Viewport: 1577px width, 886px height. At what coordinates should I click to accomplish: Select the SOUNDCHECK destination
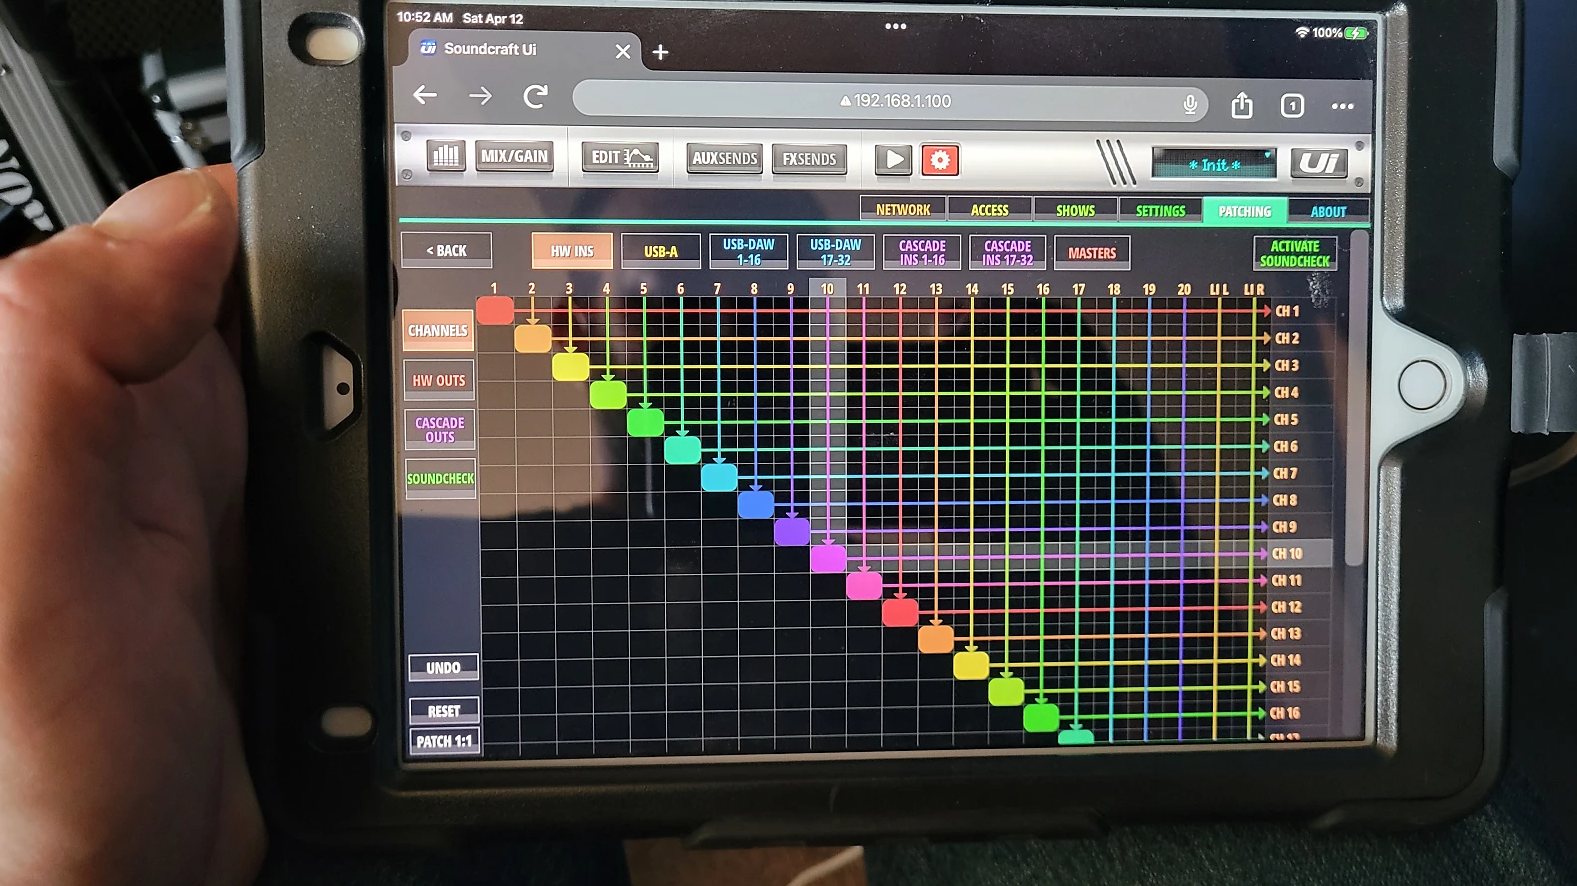pos(440,479)
